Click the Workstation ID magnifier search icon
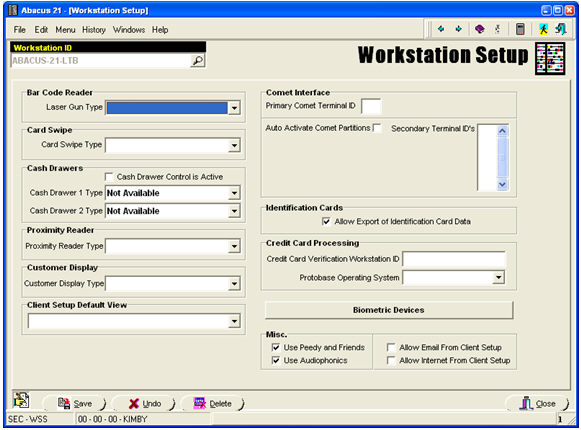 click(197, 60)
